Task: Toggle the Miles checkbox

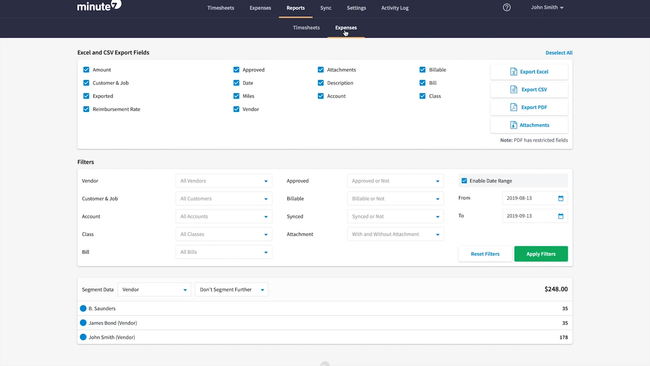Action: [236, 96]
